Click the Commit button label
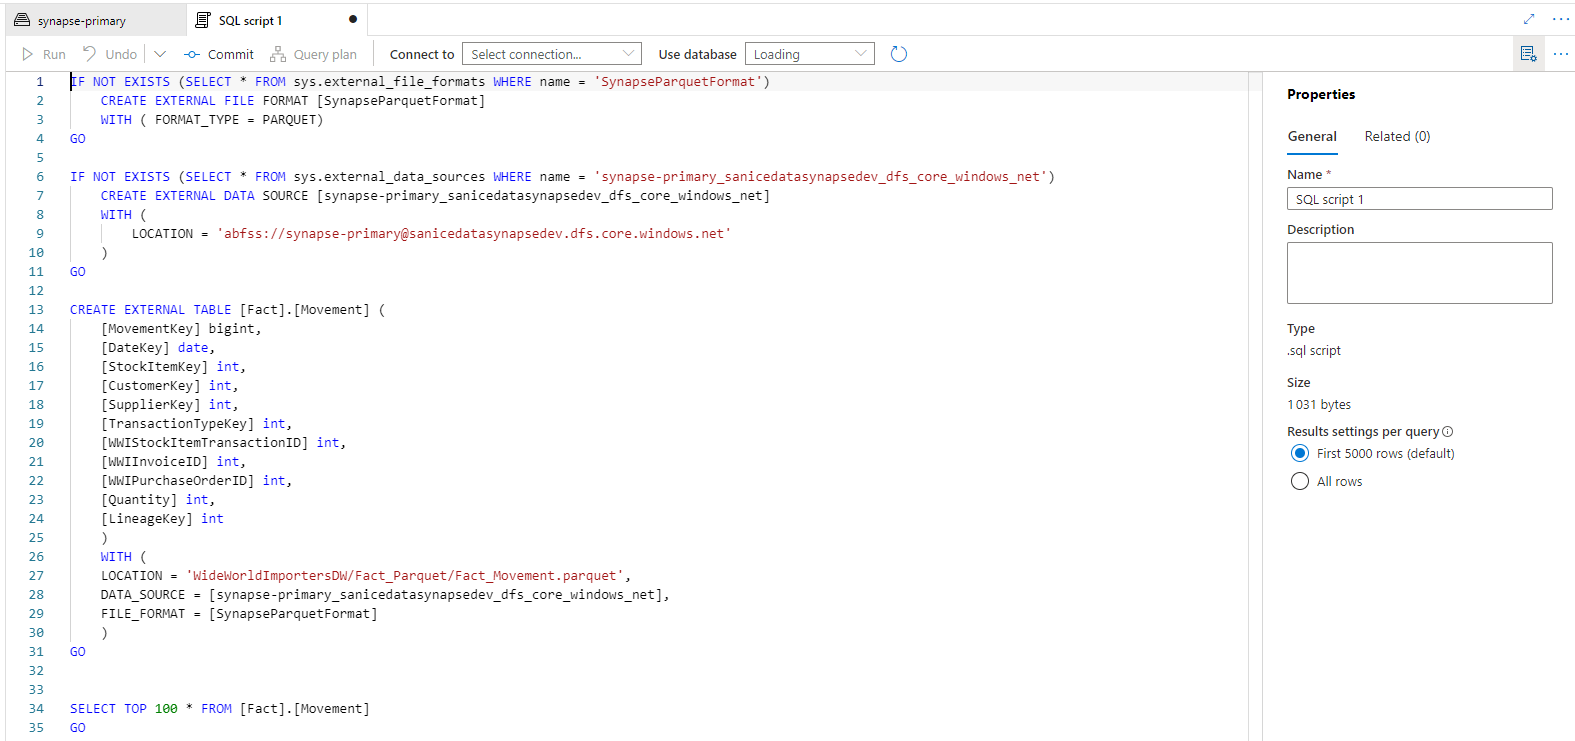This screenshot has width=1575, height=741. pyautogui.click(x=231, y=54)
